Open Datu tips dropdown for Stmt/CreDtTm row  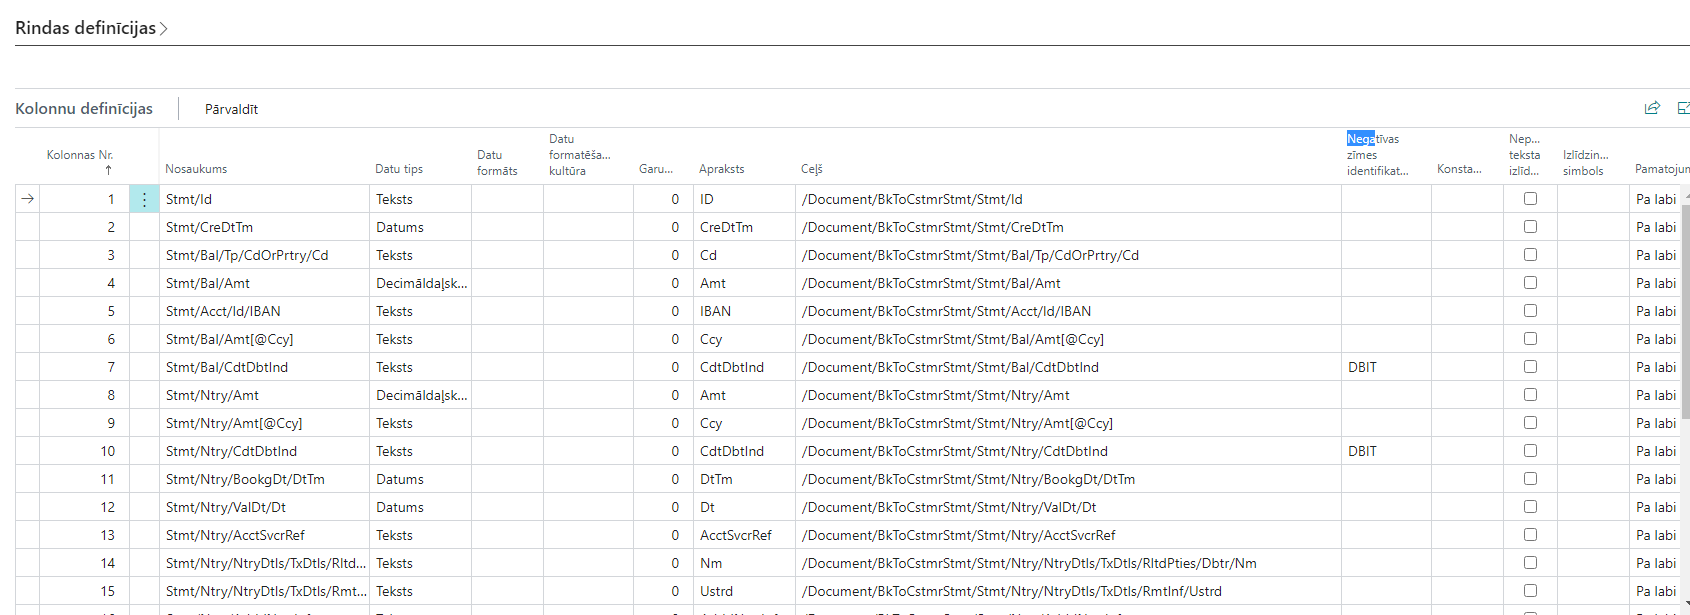pos(420,227)
